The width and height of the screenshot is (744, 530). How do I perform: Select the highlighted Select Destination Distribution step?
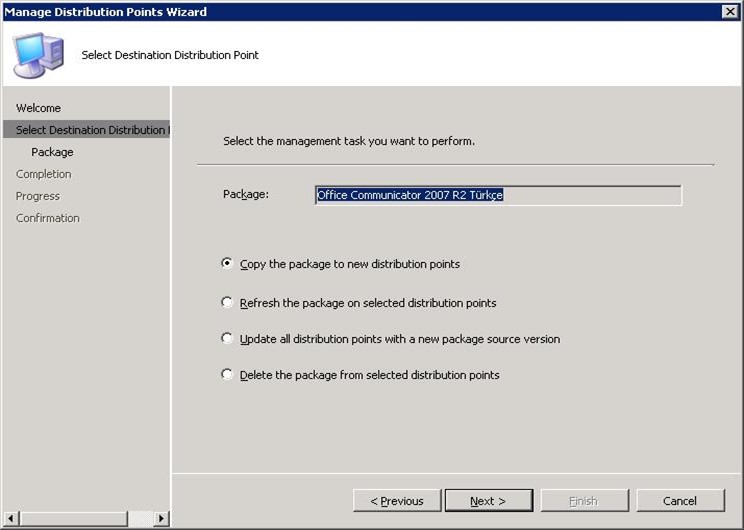[x=88, y=130]
